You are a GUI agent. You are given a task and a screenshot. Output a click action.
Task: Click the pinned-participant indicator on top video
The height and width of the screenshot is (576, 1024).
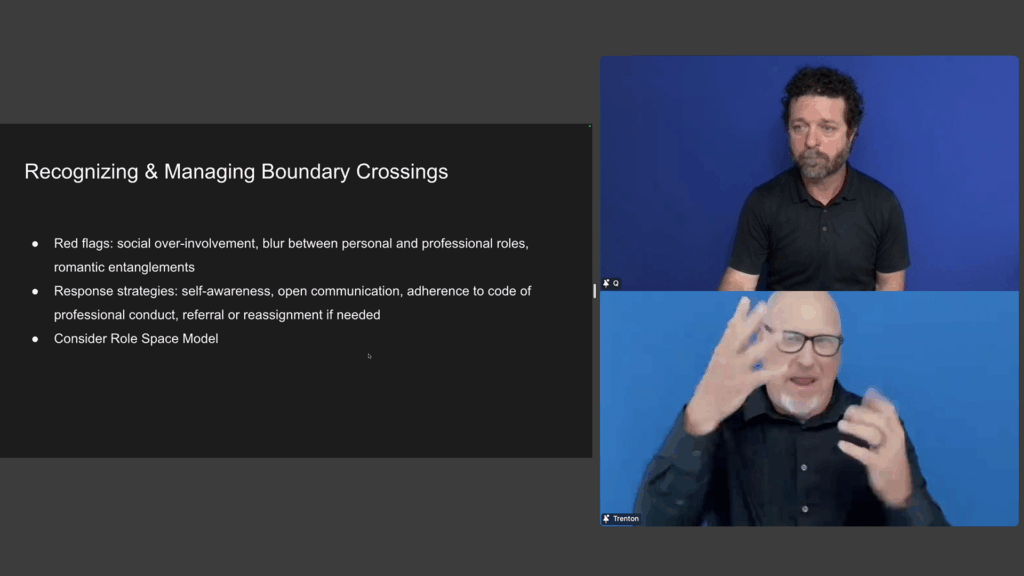coord(606,283)
